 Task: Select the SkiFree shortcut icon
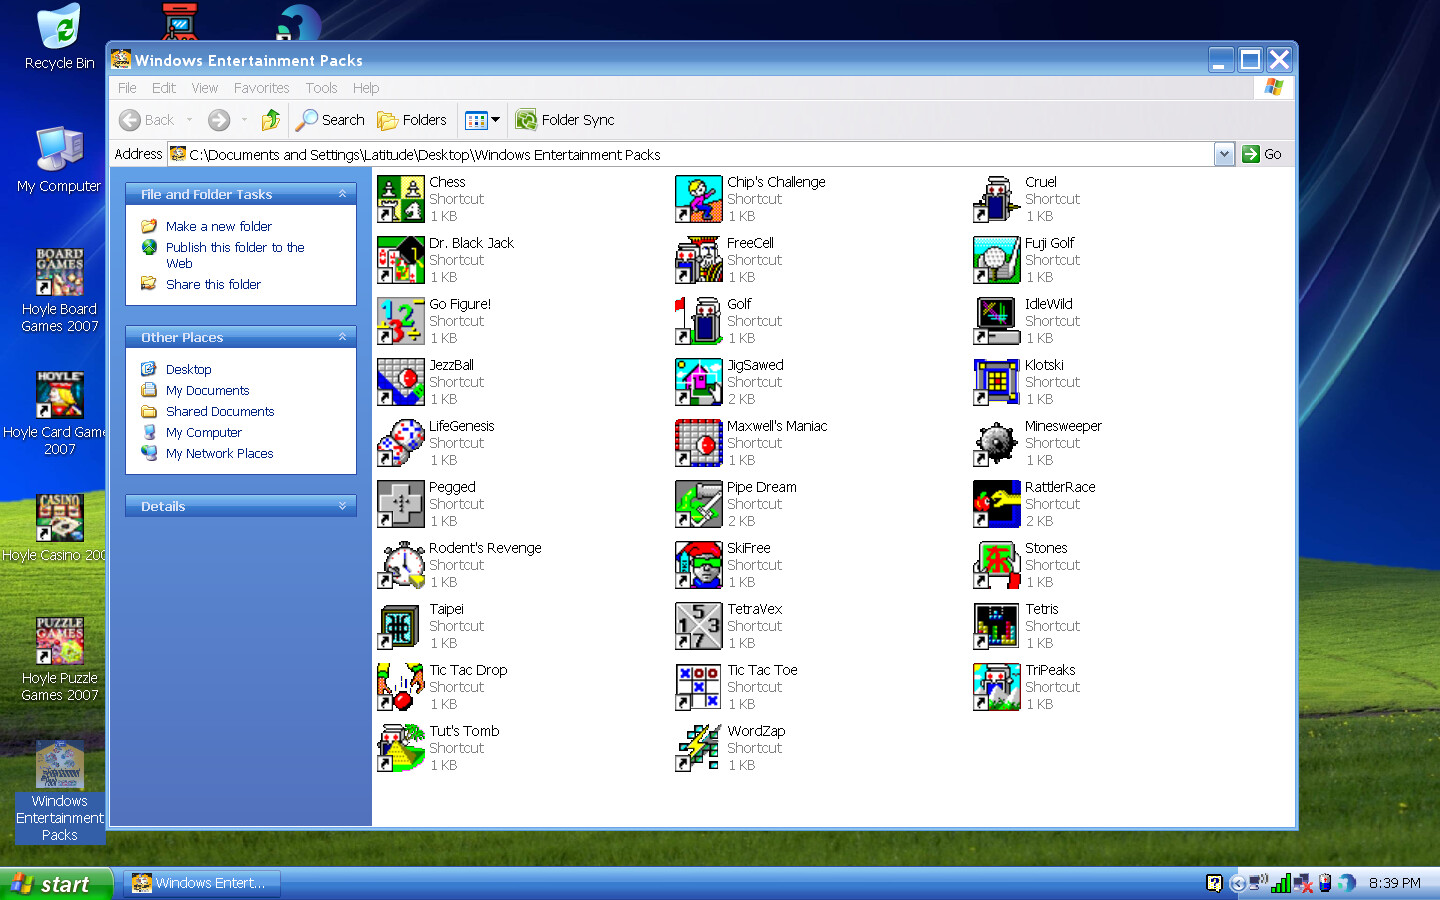coord(699,565)
